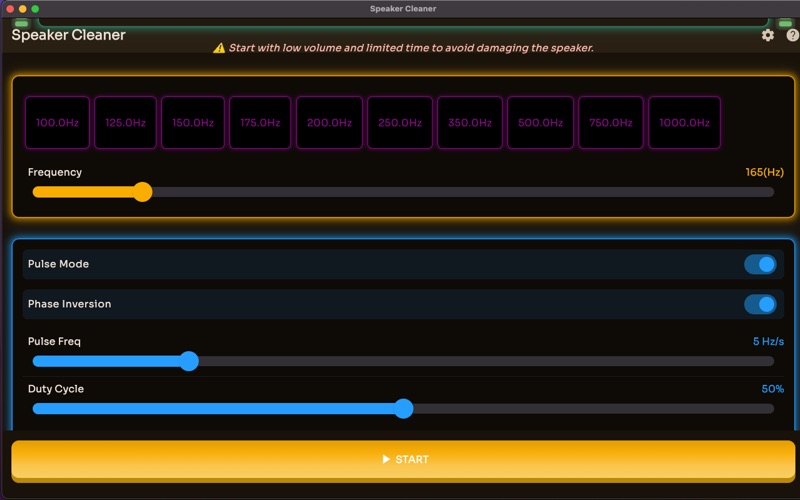Click the Duty Cycle slider handle
800x500 pixels.
[x=403, y=408]
